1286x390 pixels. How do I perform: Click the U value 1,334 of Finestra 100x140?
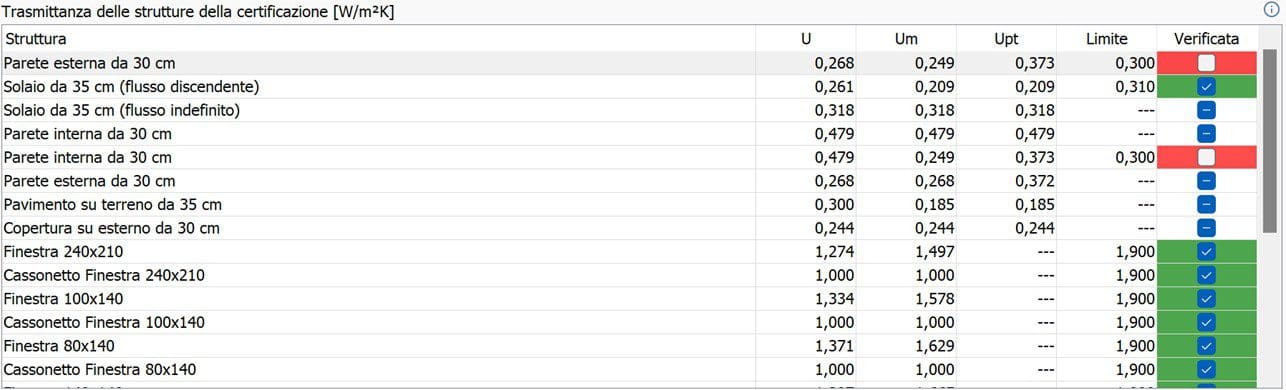coord(834,299)
